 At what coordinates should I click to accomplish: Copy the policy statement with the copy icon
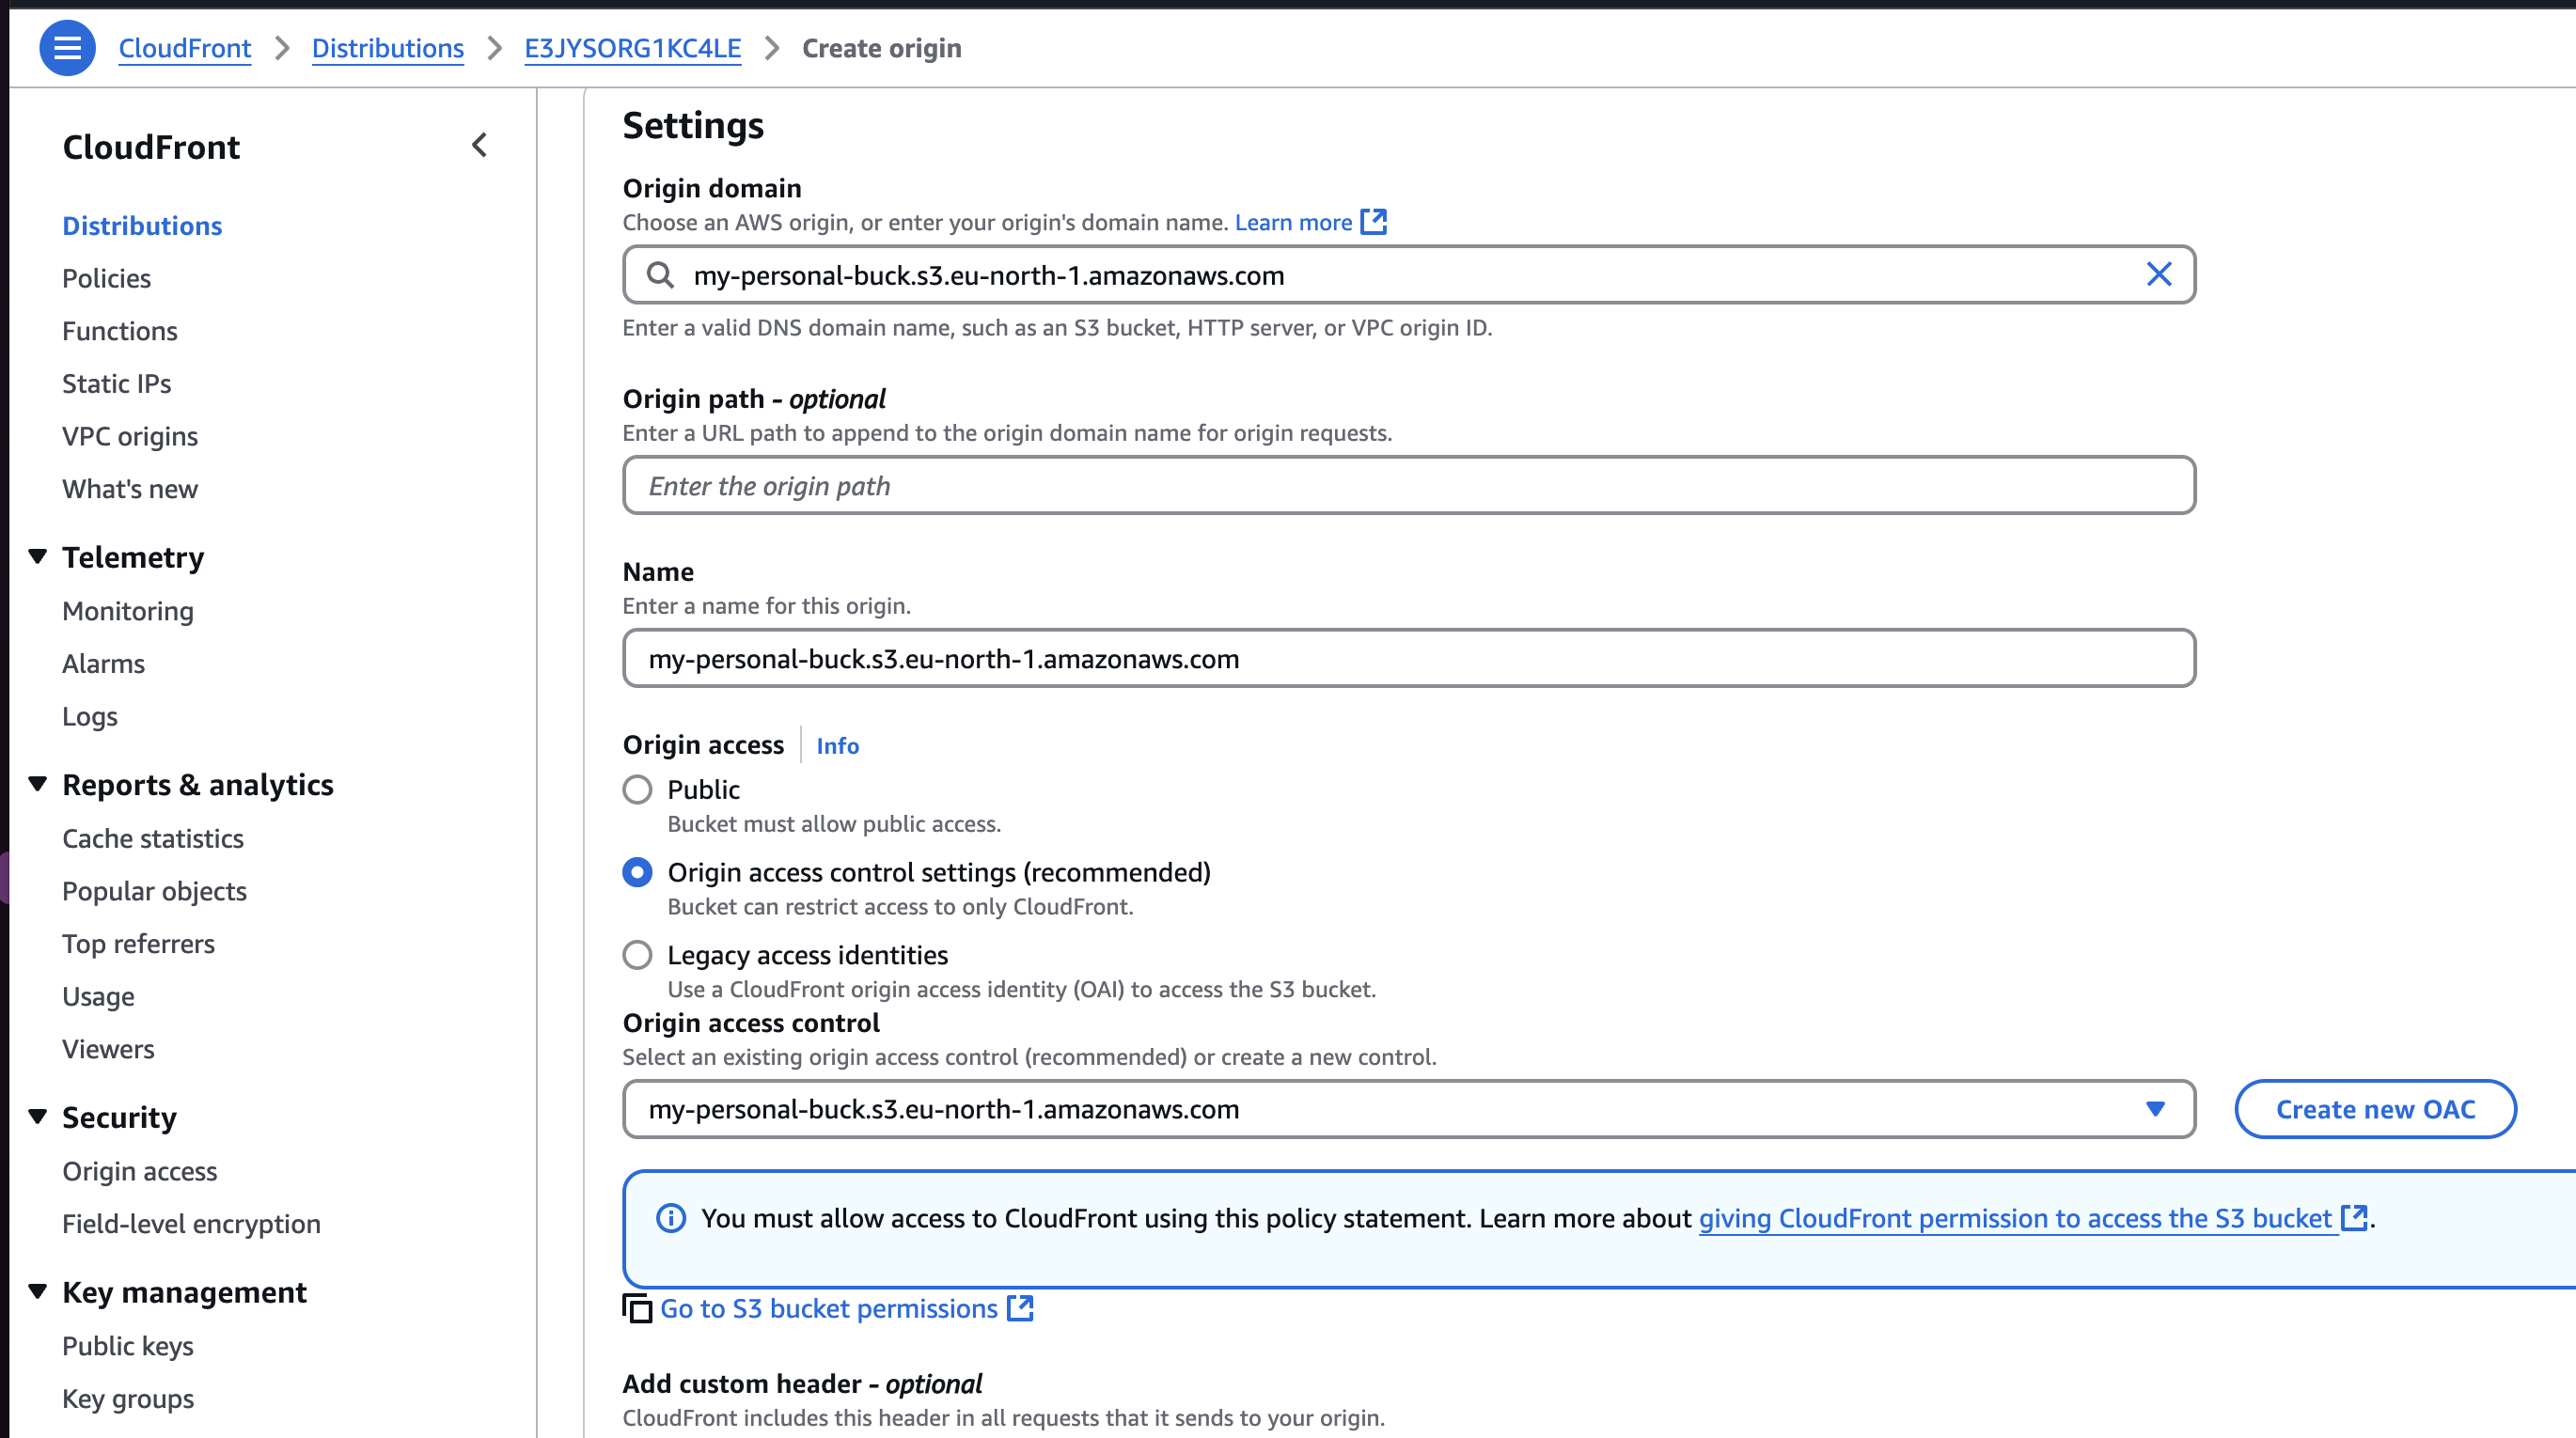637,1308
